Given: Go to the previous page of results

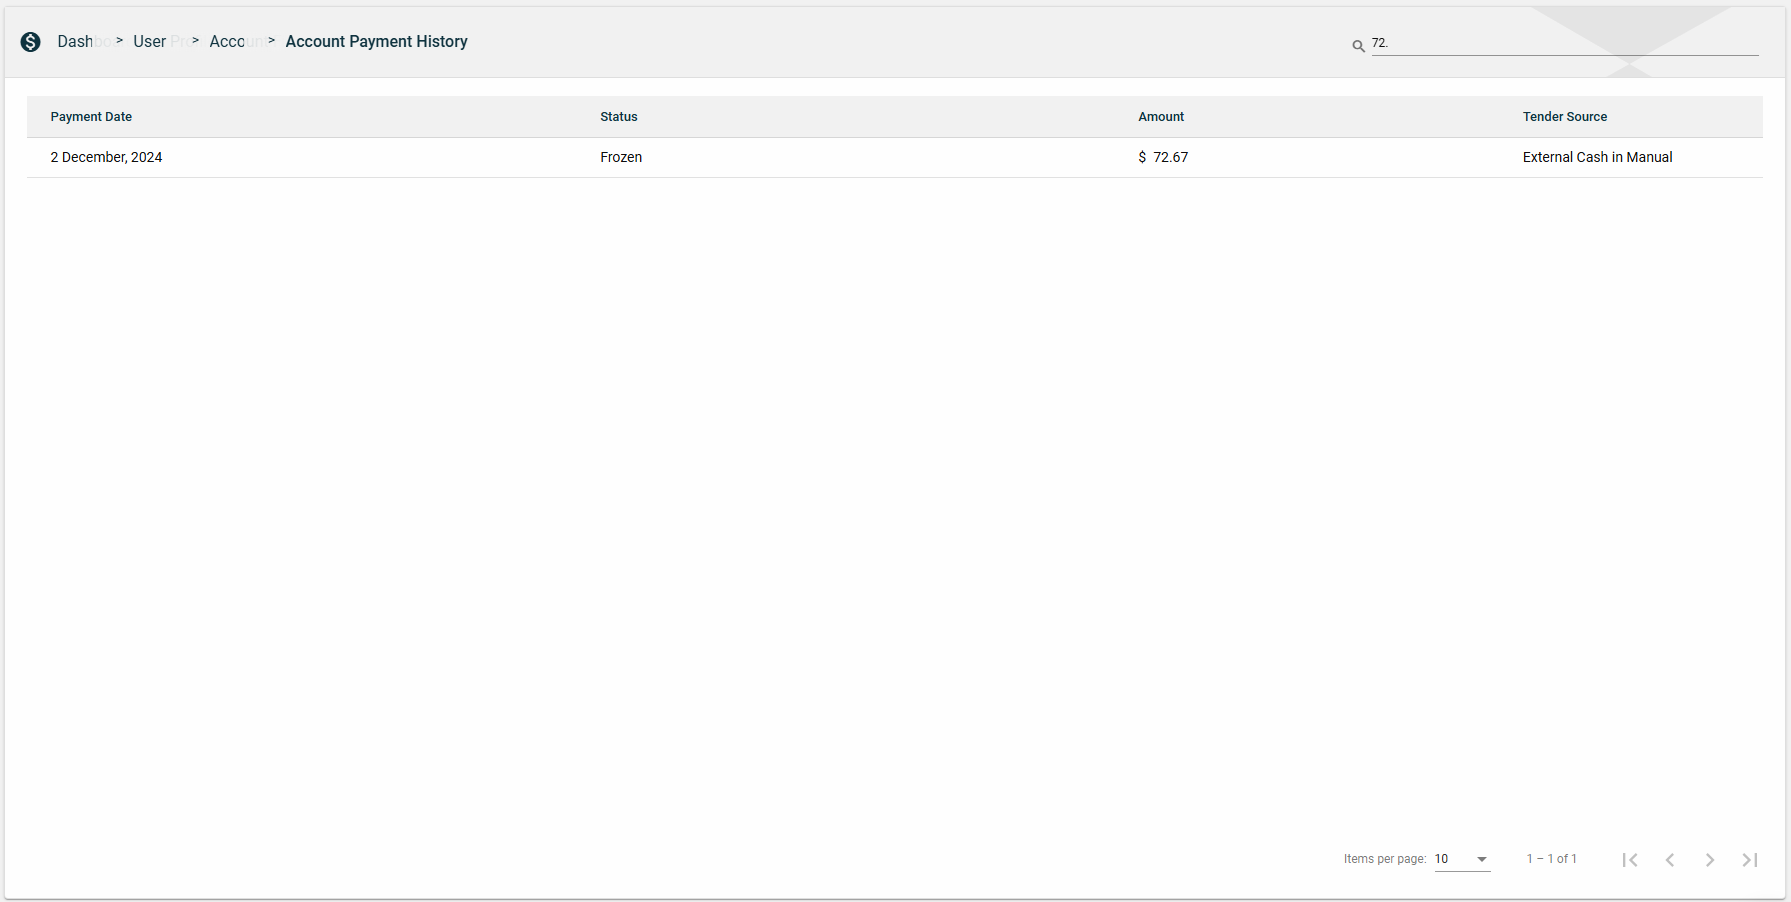Looking at the screenshot, I should point(1670,860).
